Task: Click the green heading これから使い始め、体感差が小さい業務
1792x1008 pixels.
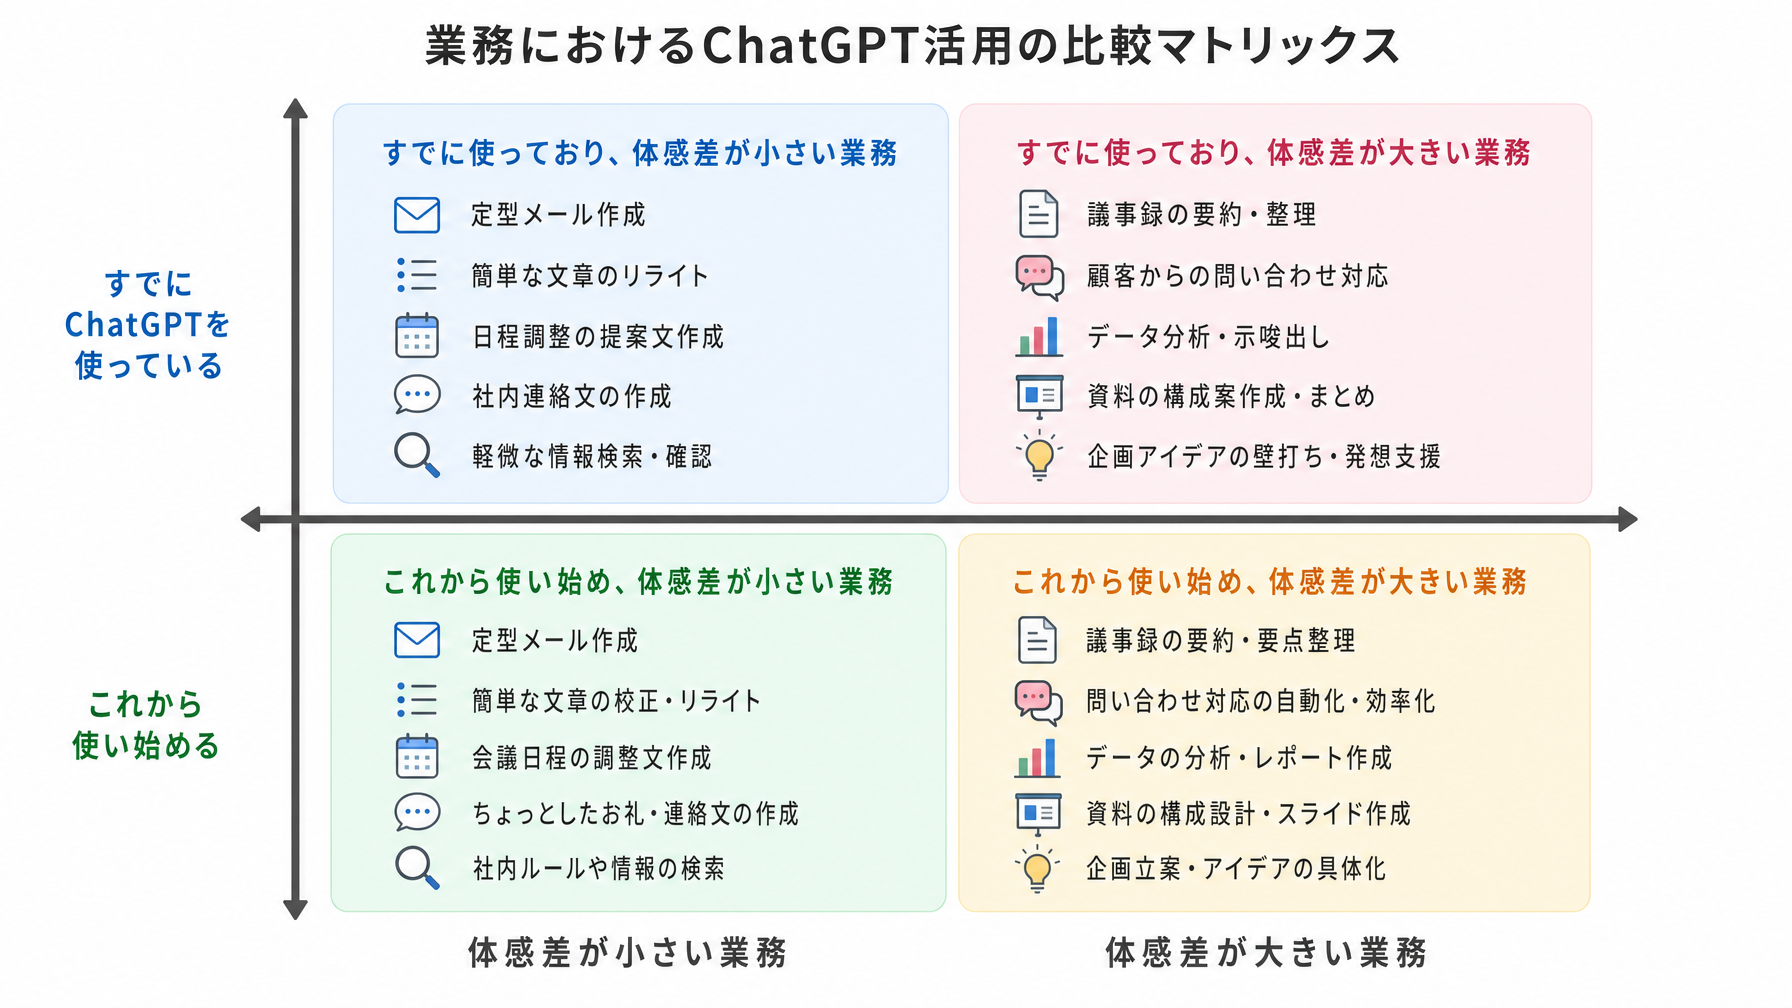Action: tap(639, 582)
